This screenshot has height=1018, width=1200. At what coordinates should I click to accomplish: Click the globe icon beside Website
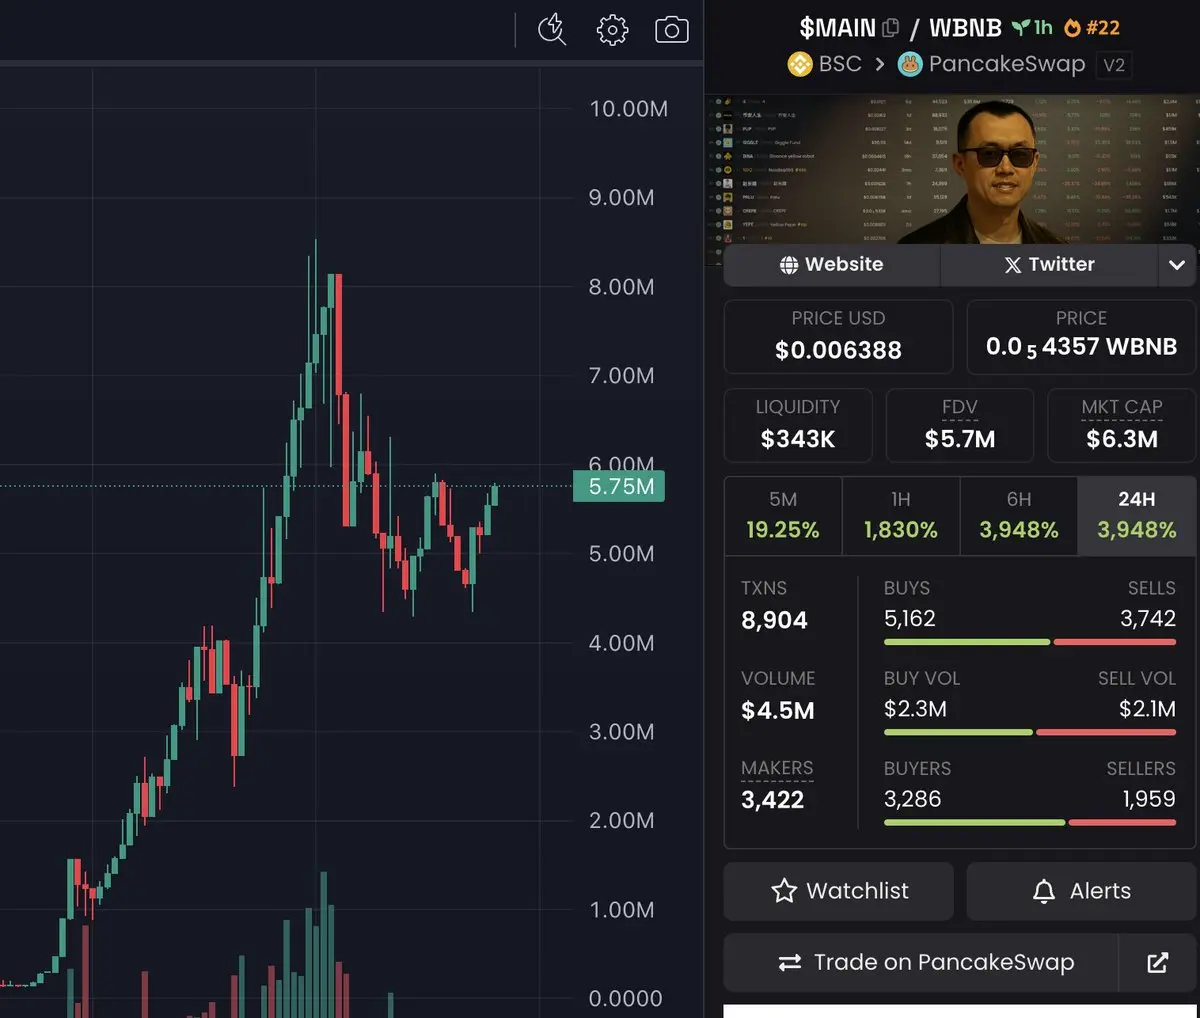click(x=789, y=265)
